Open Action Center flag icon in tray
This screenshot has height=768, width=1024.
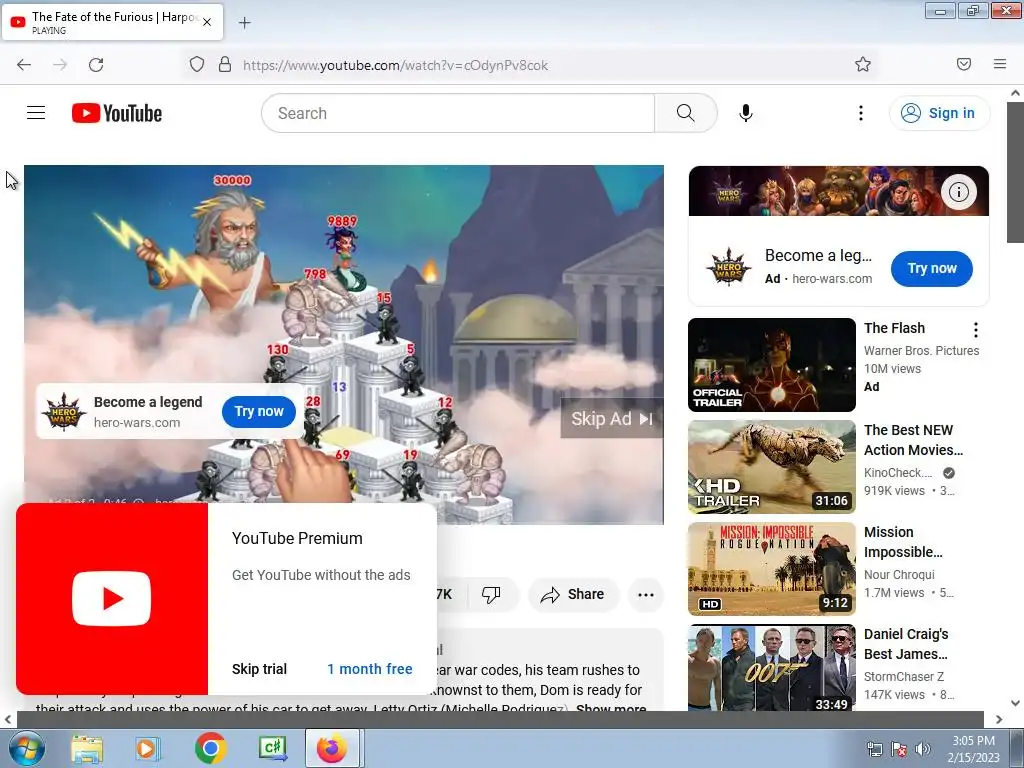point(899,749)
